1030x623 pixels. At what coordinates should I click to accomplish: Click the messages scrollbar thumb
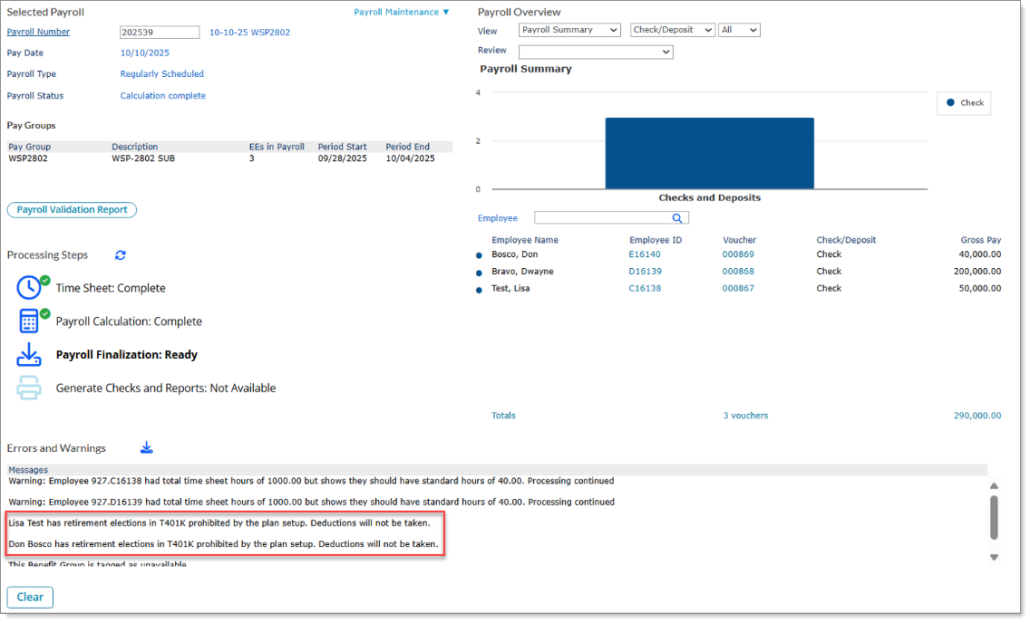coord(993,517)
